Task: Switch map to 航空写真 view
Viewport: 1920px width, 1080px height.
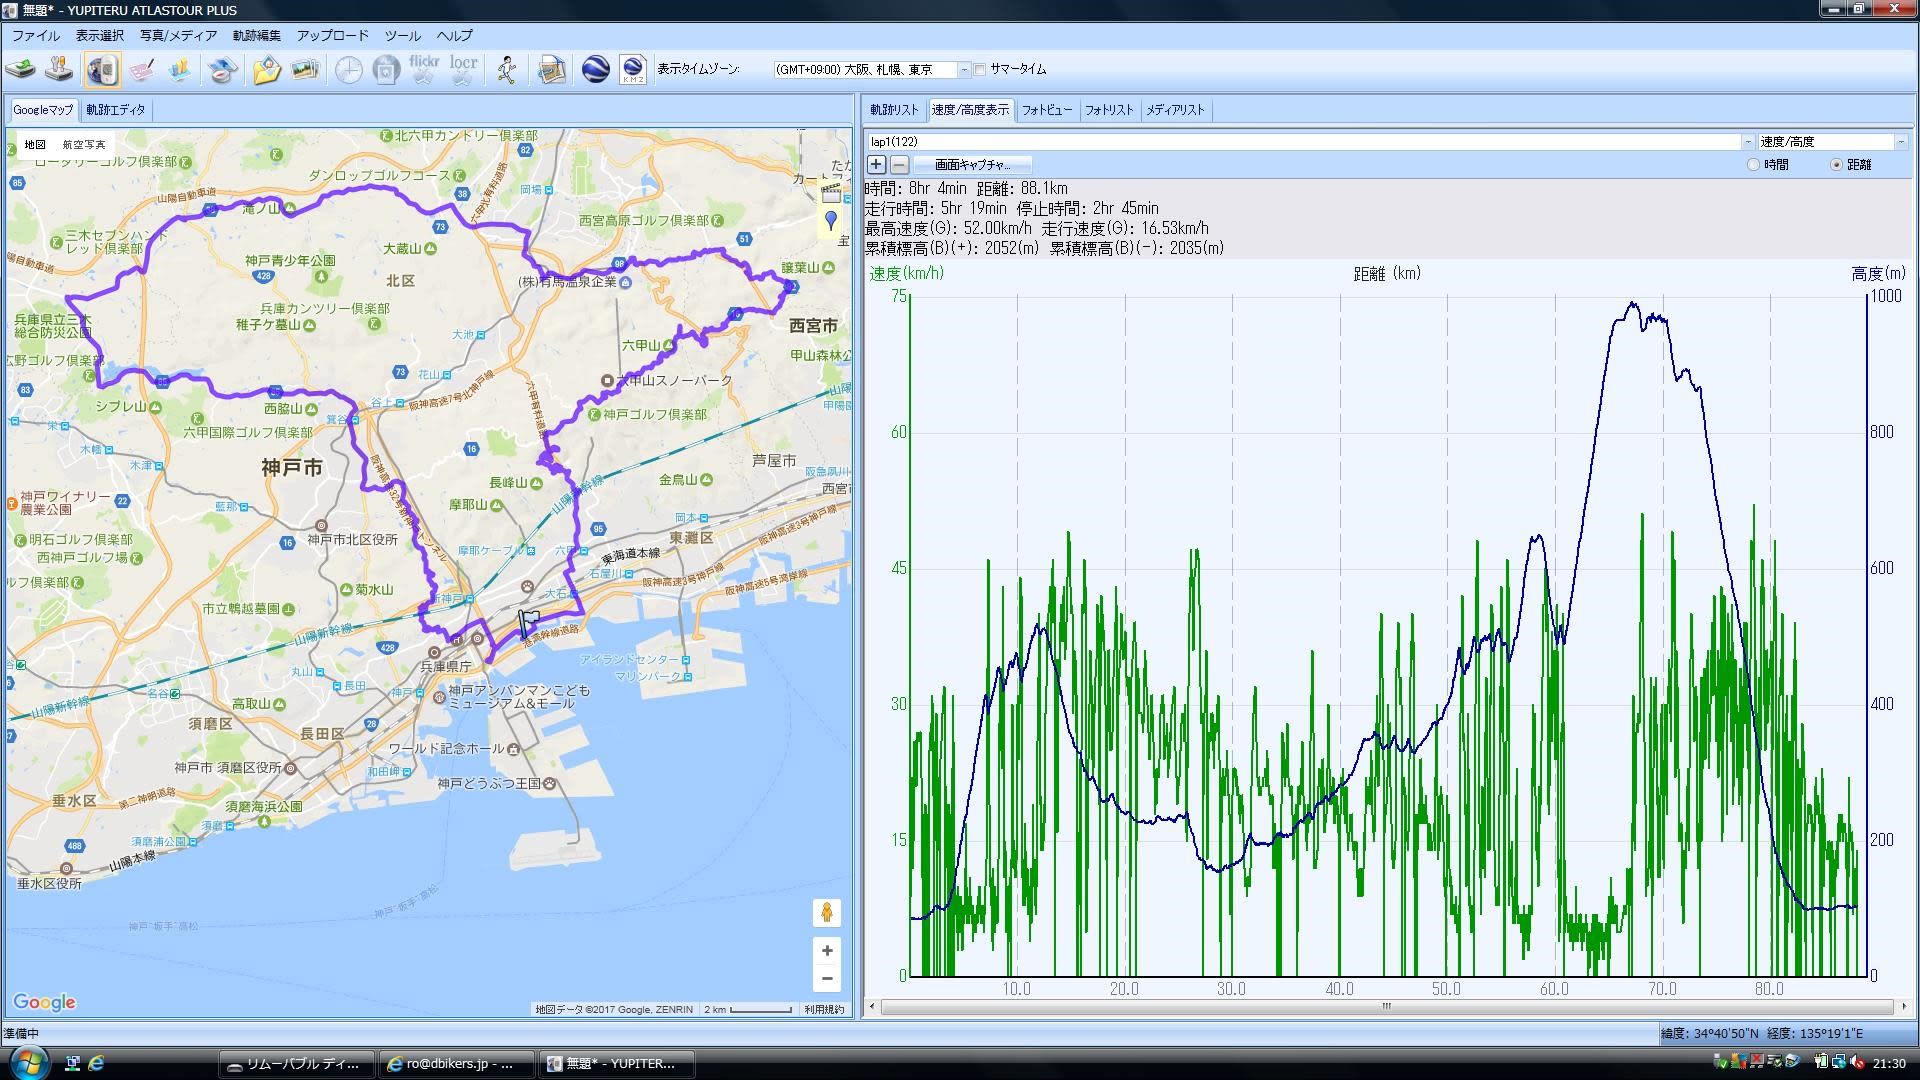Action: (x=83, y=145)
